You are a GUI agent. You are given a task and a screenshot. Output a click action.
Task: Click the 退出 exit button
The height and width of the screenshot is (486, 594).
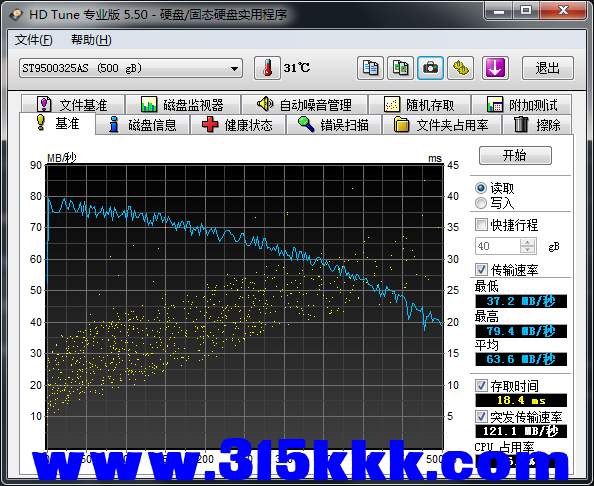tap(548, 68)
